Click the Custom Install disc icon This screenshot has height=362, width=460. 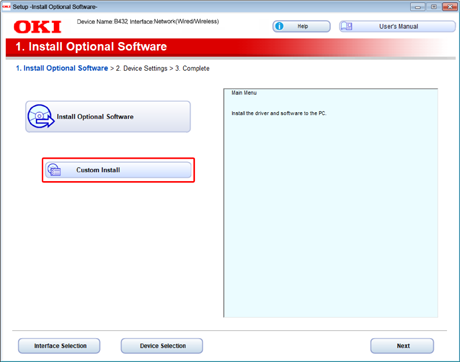coord(54,170)
